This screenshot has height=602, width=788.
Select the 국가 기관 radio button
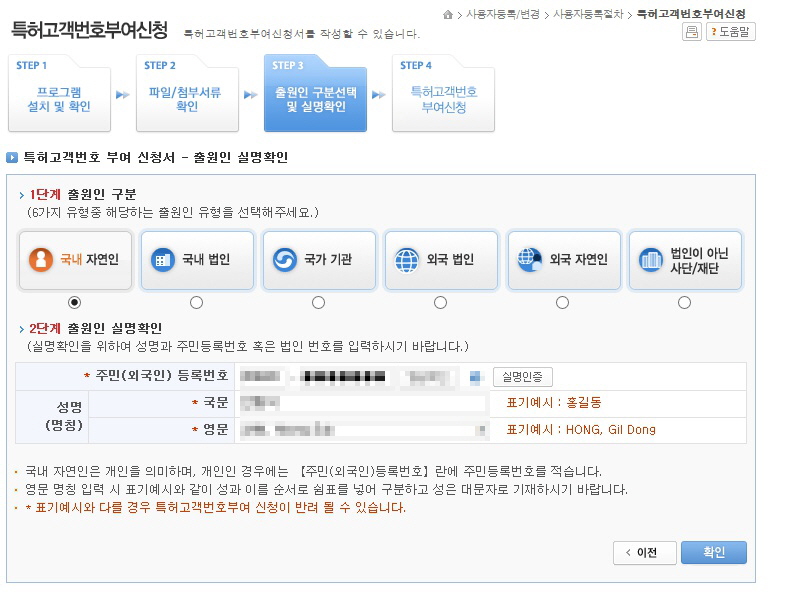pyautogui.click(x=319, y=303)
